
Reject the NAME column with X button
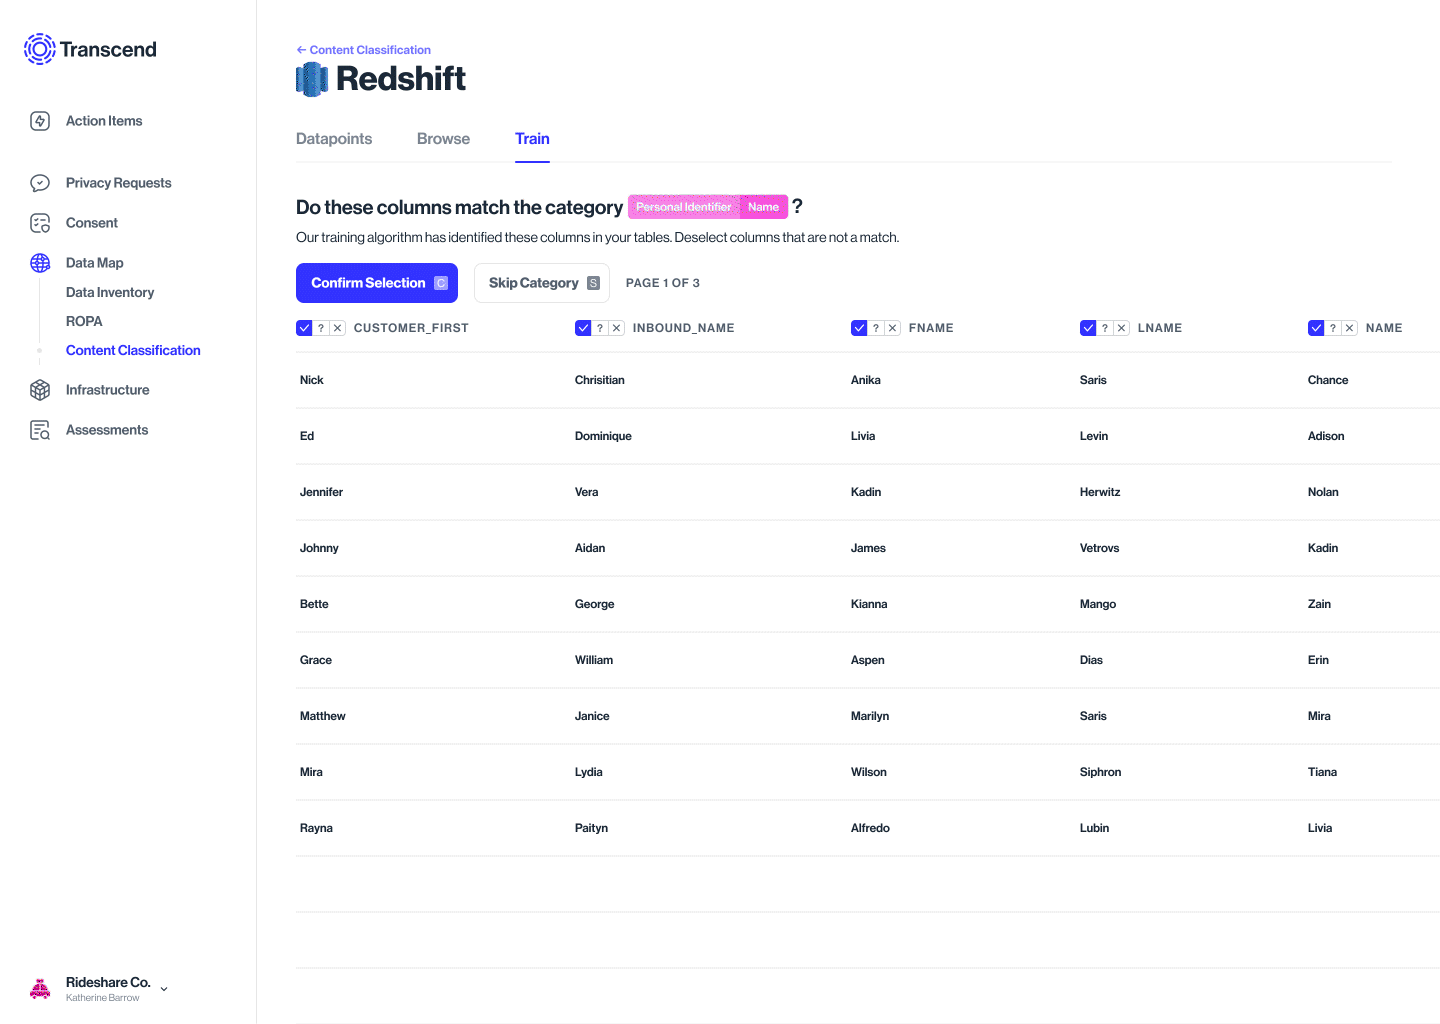(x=1350, y=328)
